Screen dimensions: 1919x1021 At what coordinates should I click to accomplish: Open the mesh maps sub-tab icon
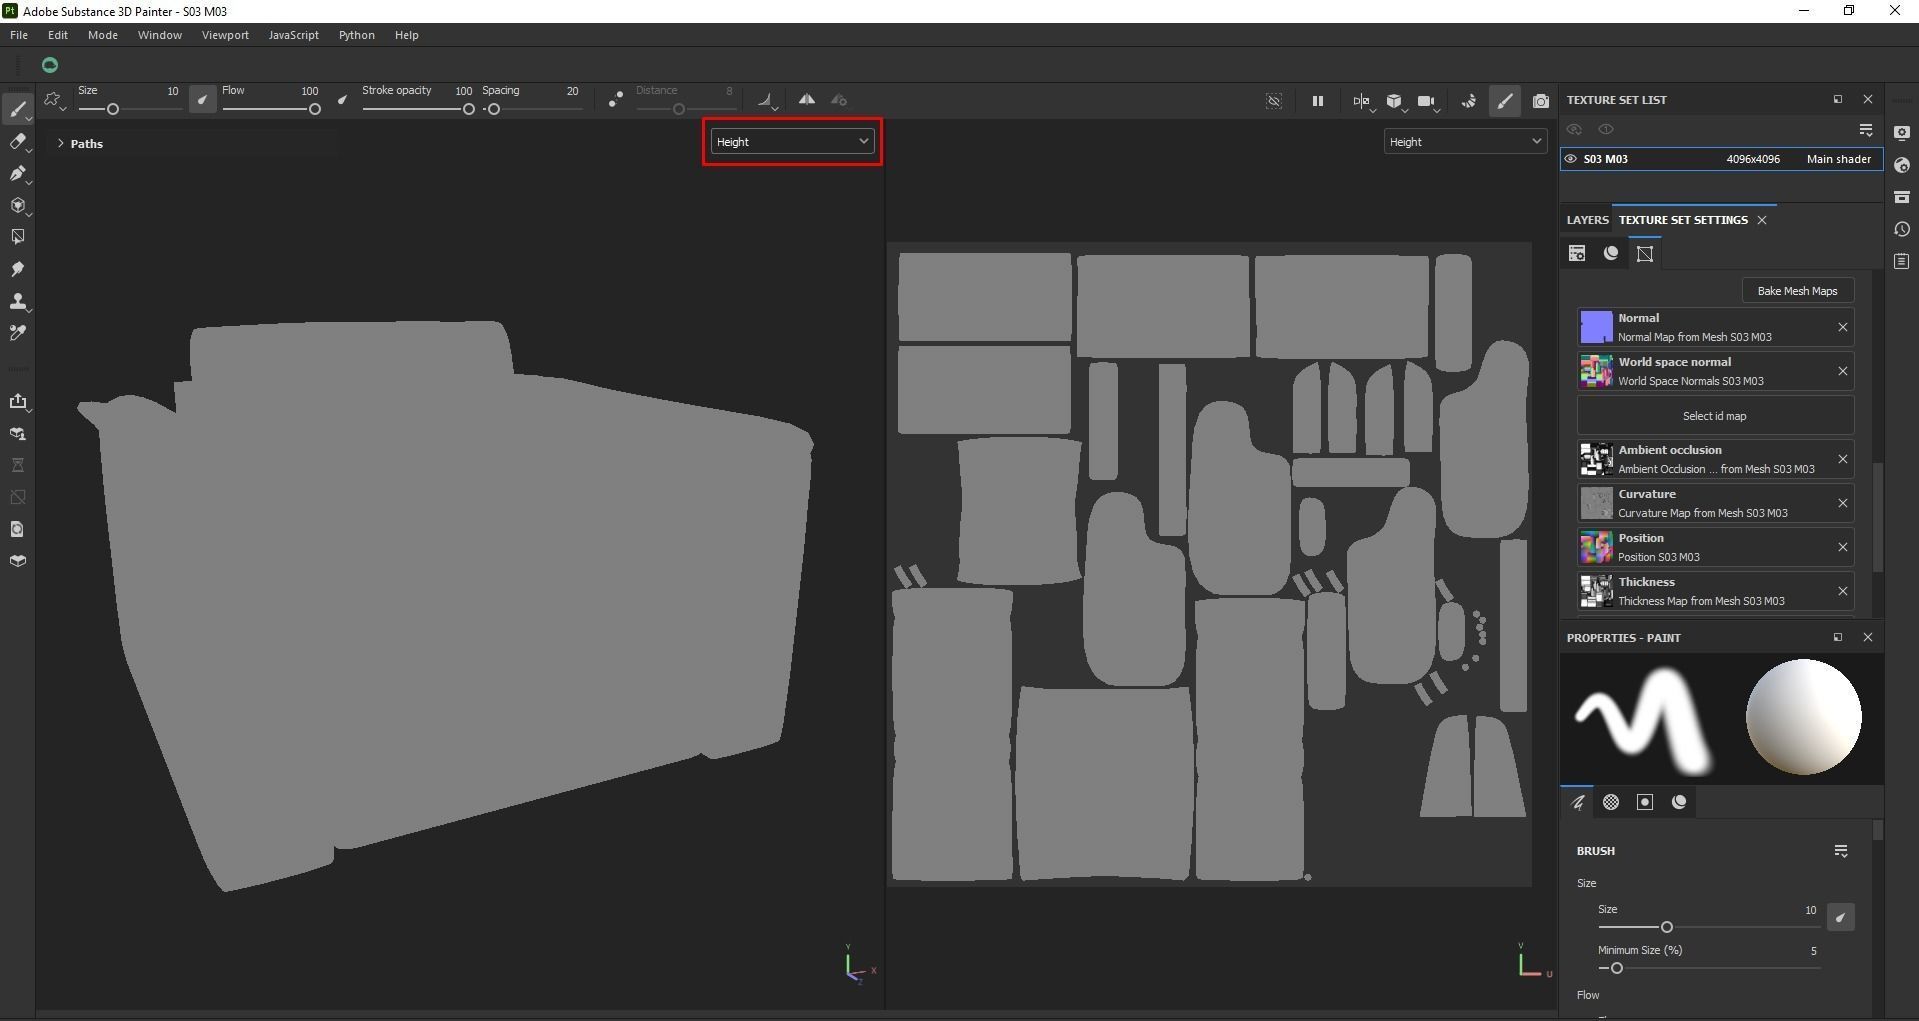[x=1645, y=253]
